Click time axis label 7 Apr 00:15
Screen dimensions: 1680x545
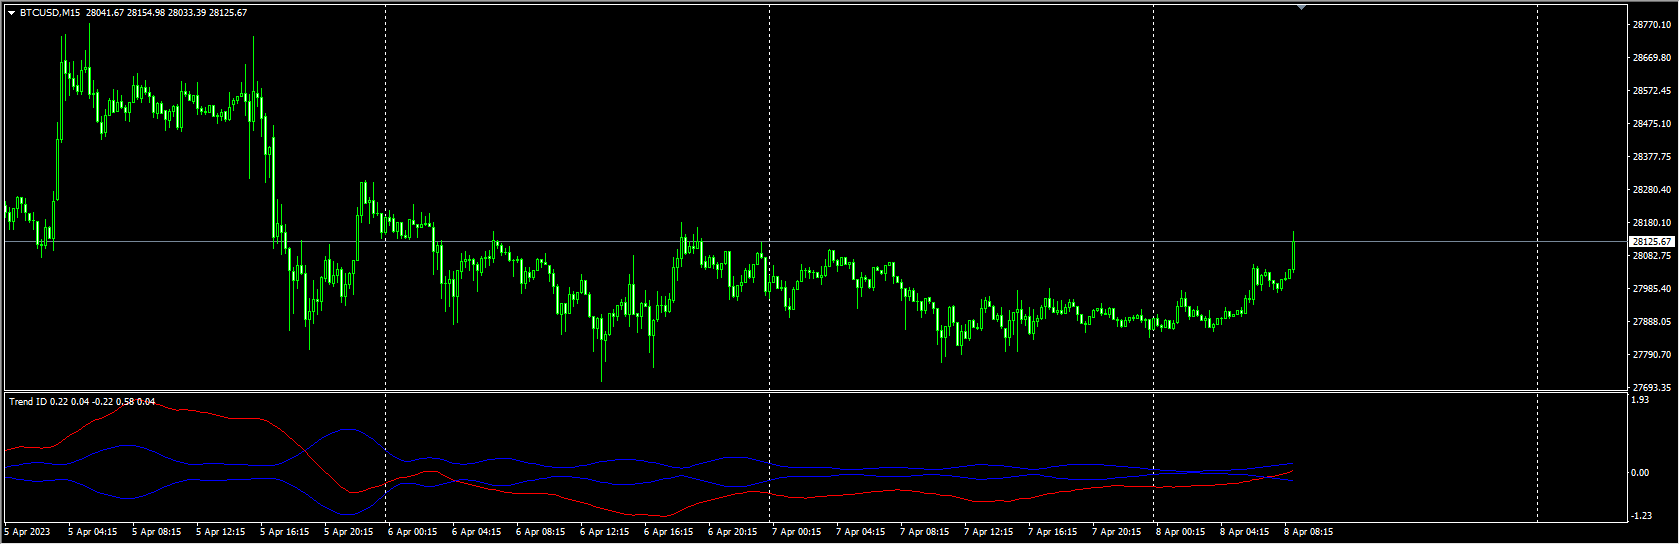(x=797, y=532)
